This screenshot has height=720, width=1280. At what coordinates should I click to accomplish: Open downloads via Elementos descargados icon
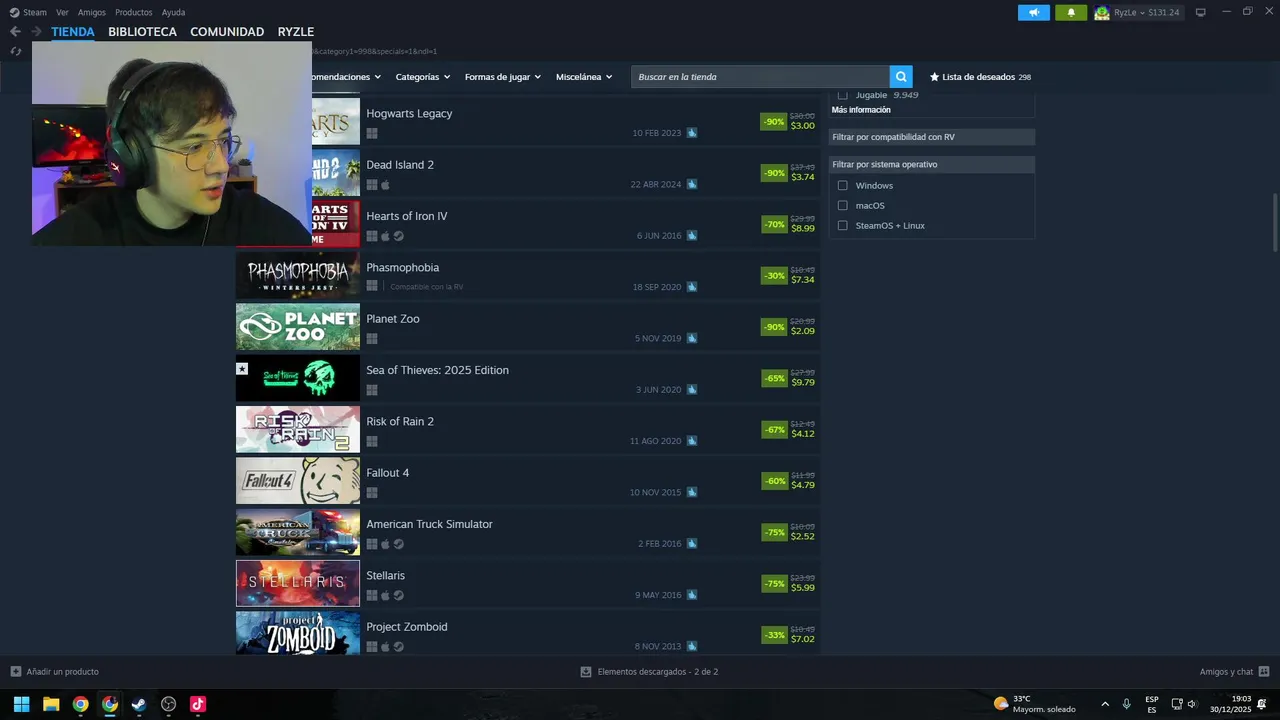tap(586, 672)
